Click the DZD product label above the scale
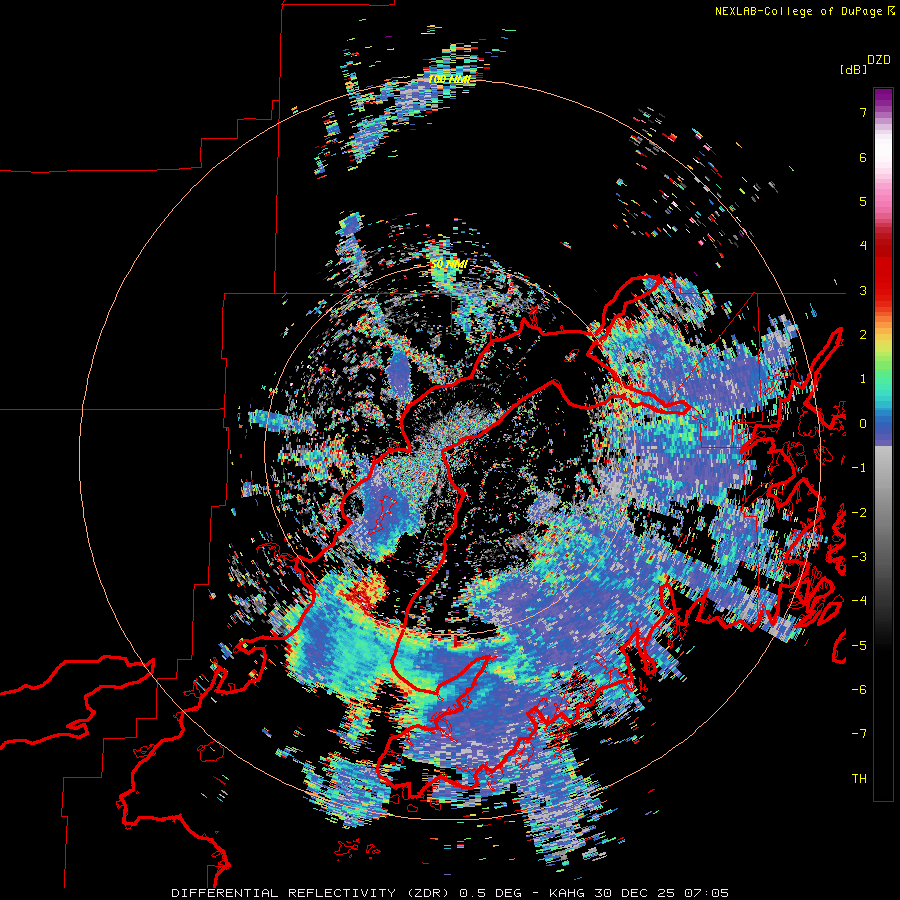This screenshot has height=900, width=900. [x=879, y=60]
